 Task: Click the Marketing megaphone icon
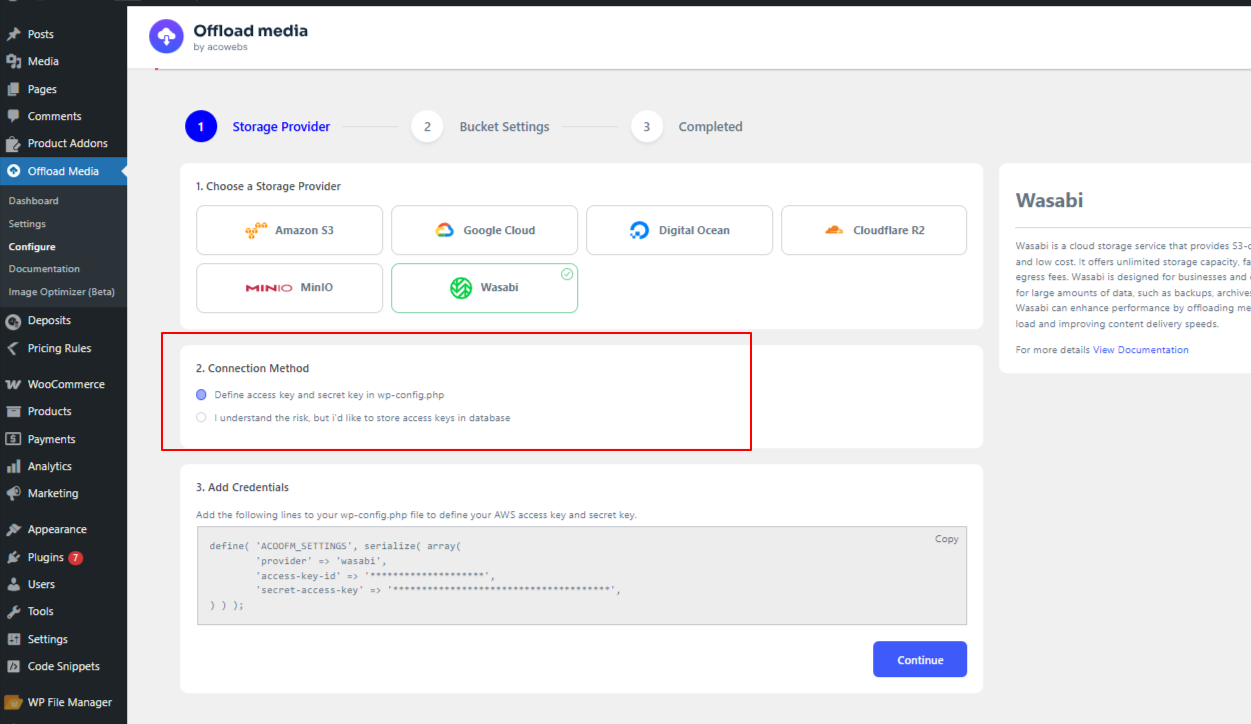pos(13,493)
